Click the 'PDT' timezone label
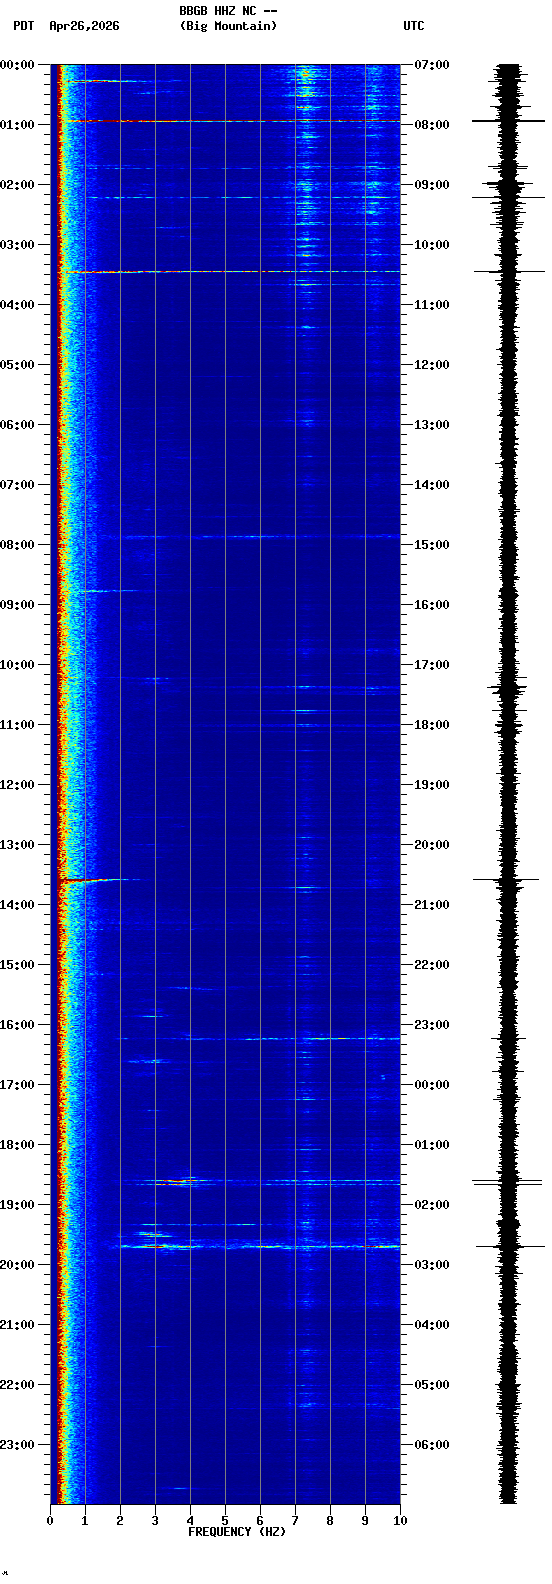Screen dimensions: 552x1584 (x=24, y=26)
